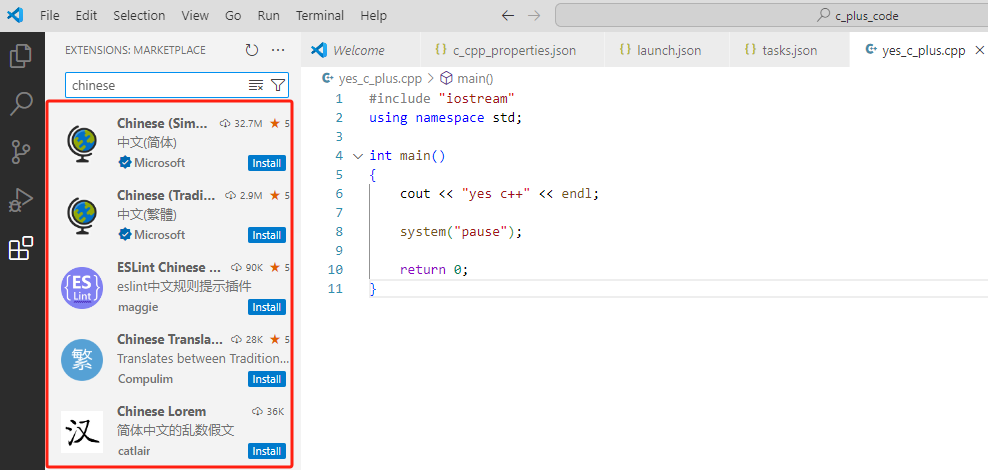
Task: Switch to the Welcome tab
Action: 360,50
